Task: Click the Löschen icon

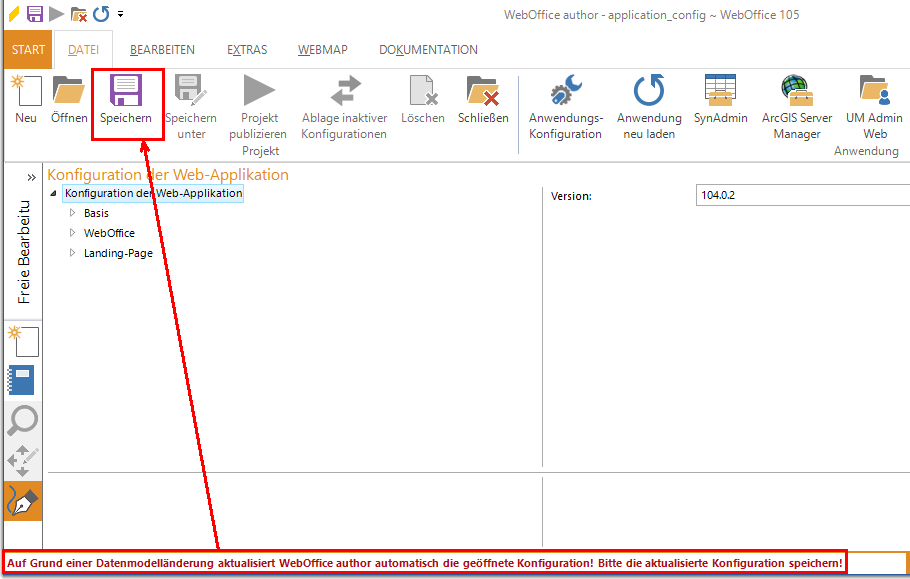Action: click(422, 91)
